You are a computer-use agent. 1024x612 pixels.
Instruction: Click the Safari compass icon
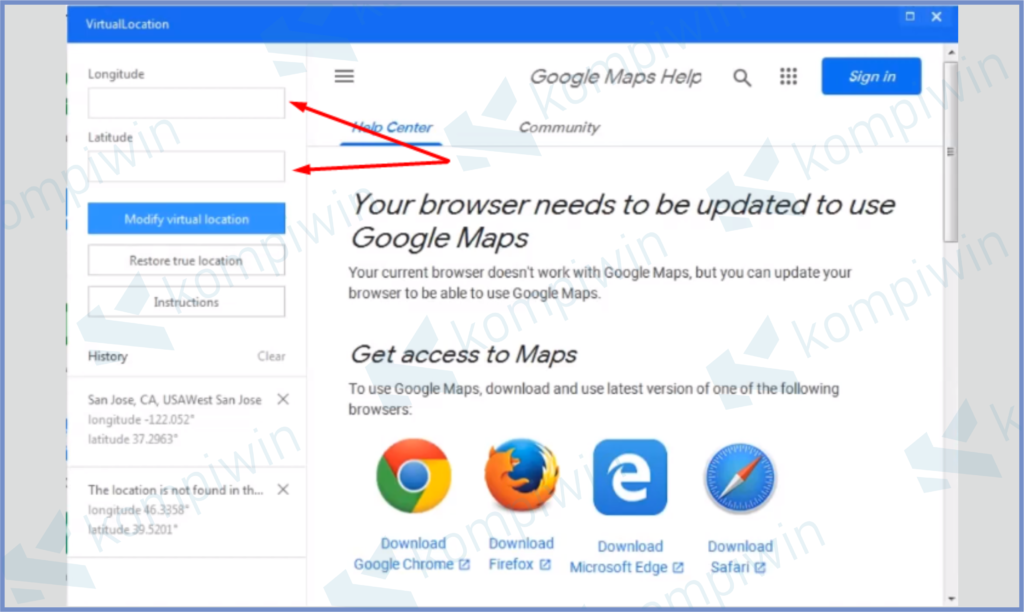point(740,478)
